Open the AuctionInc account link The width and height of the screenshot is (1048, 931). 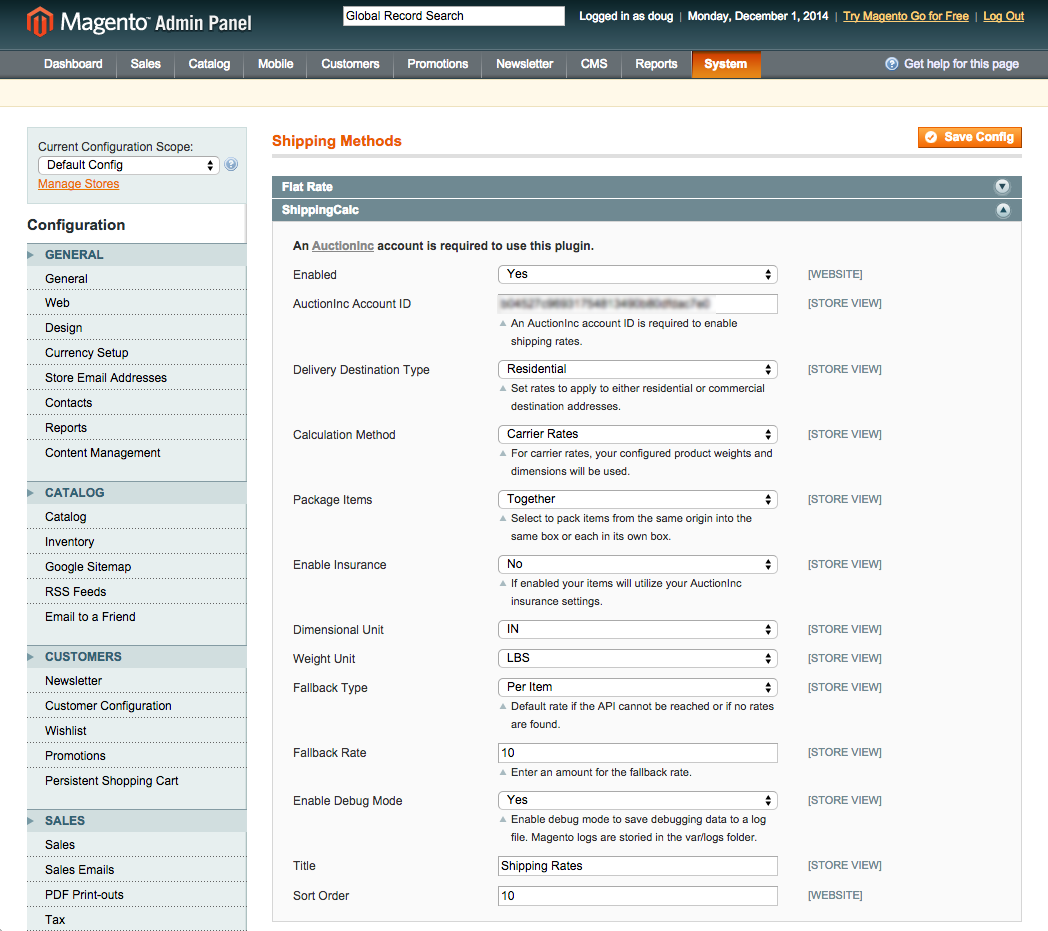(343, 246)
